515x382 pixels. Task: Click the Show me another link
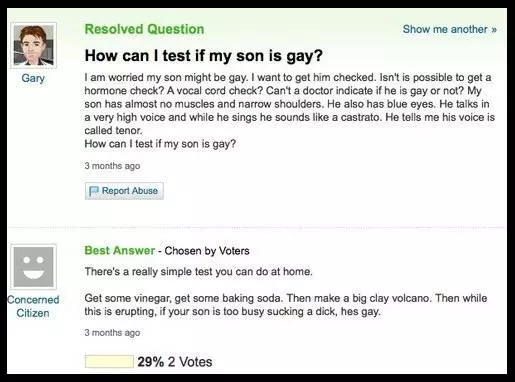[x=450, y=29]
